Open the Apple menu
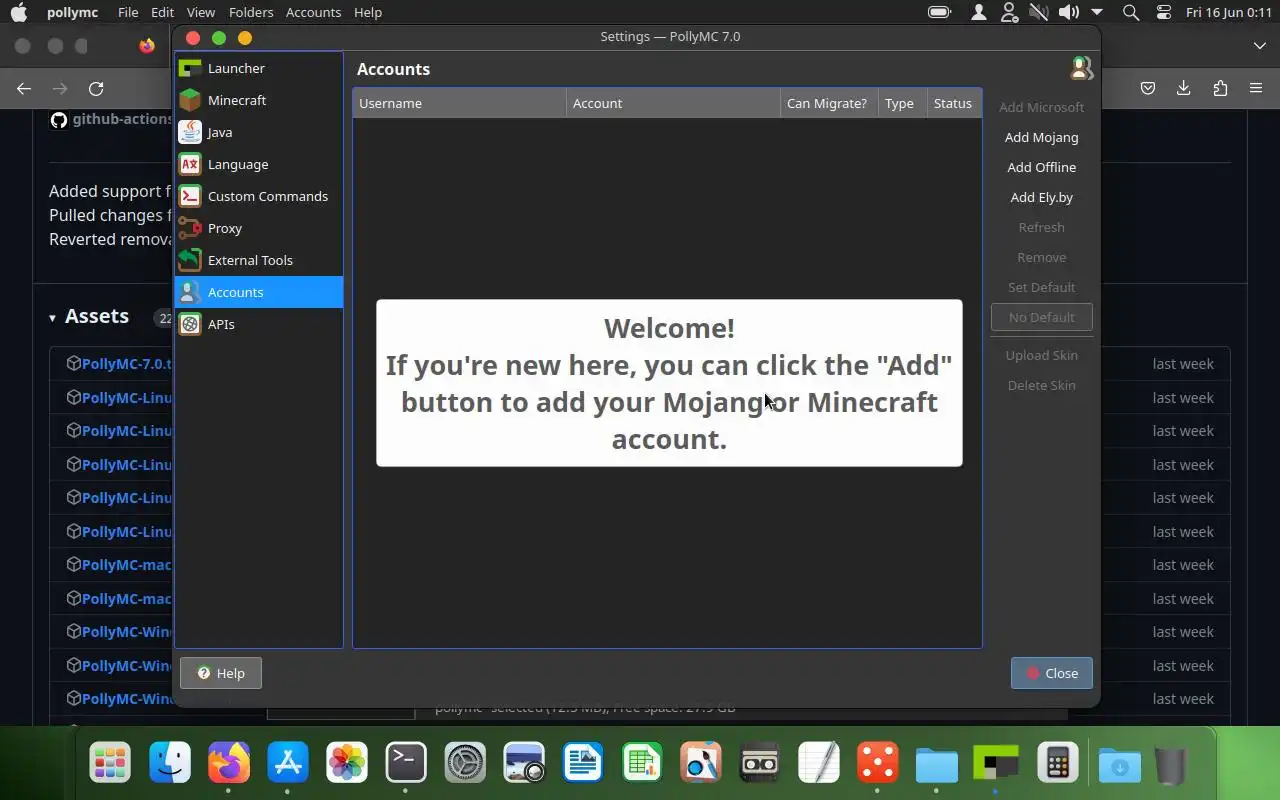The width and height of the screenshot is (1280, 800). pos(19,12)
